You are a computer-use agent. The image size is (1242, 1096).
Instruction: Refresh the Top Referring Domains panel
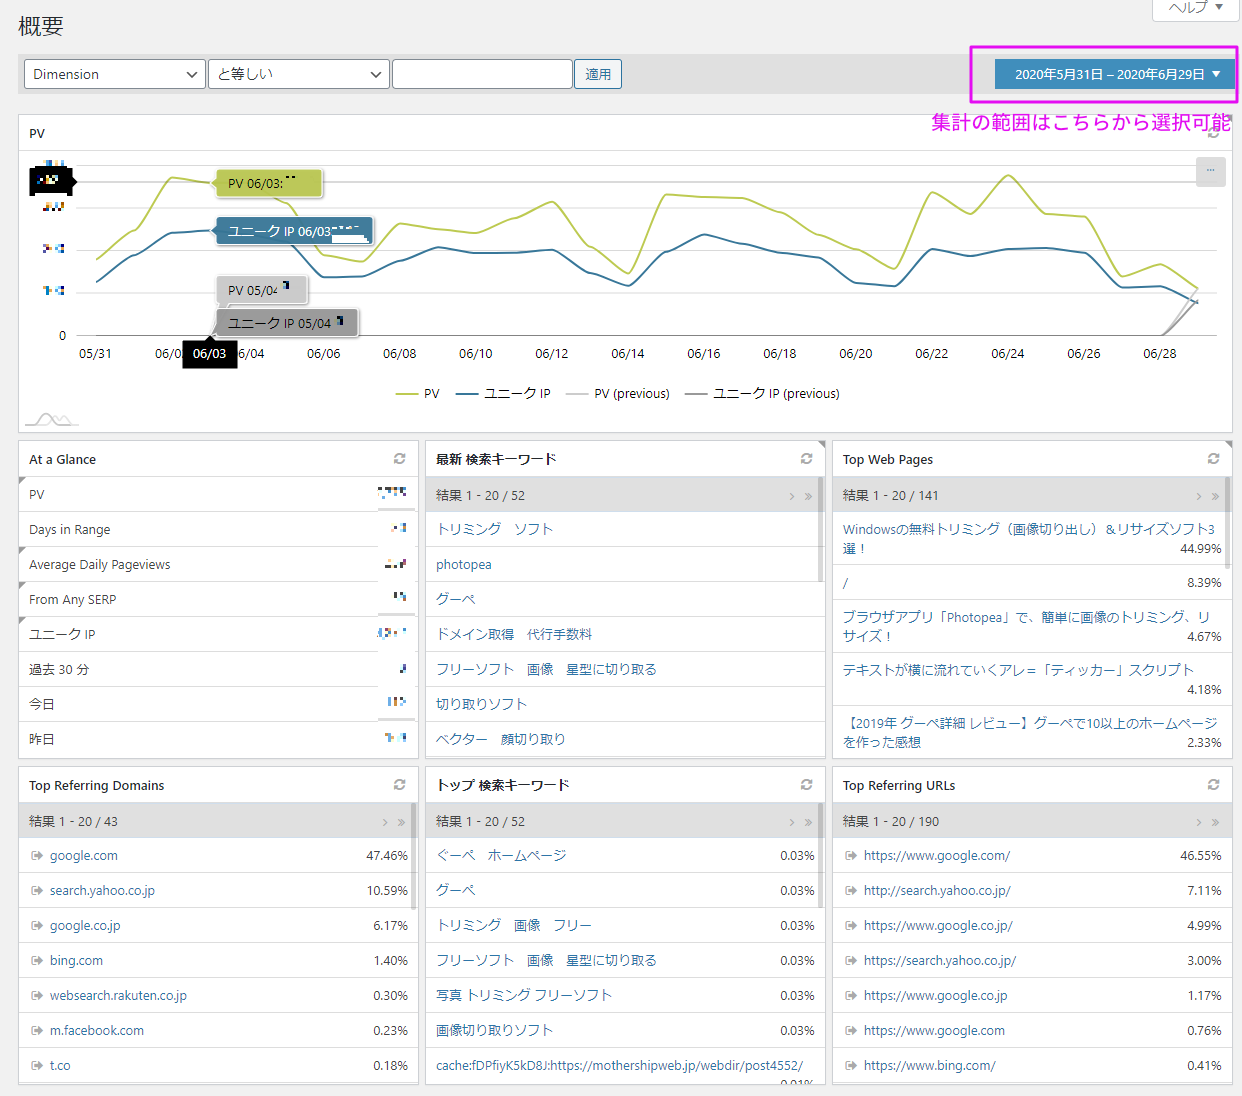coord(399,785)
